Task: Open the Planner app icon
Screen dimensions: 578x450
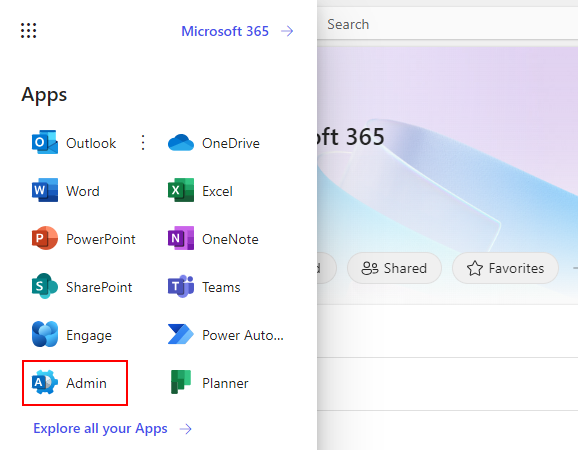Action: (181, 382)
